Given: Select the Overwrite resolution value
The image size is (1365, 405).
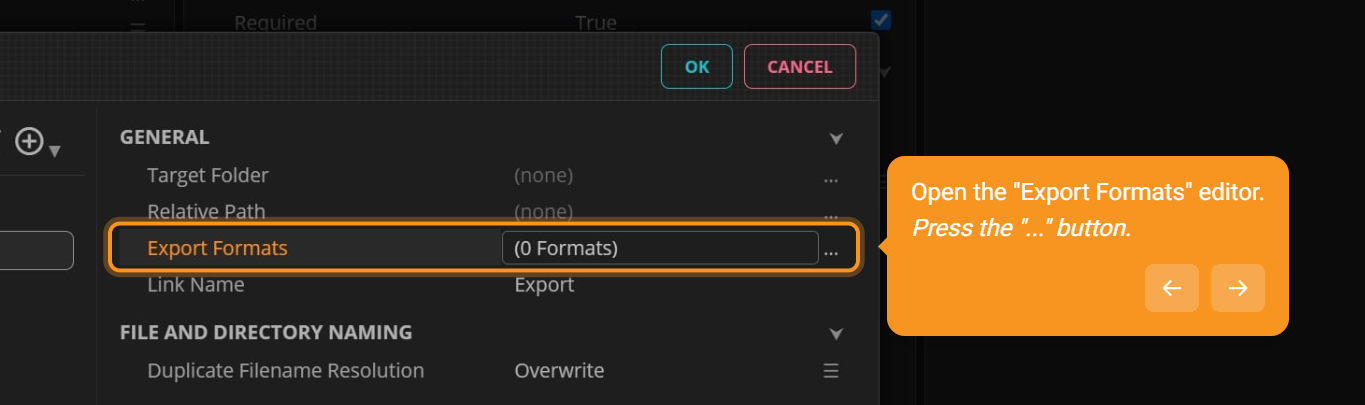Looking at the screenshot, I should (x=559, y=371).
